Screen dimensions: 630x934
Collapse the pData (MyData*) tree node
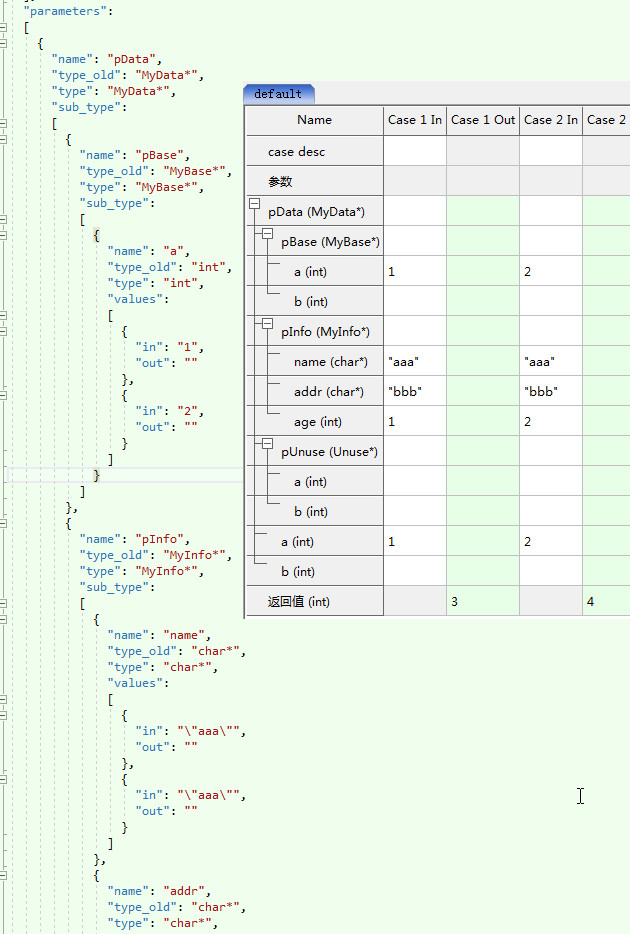254,204
